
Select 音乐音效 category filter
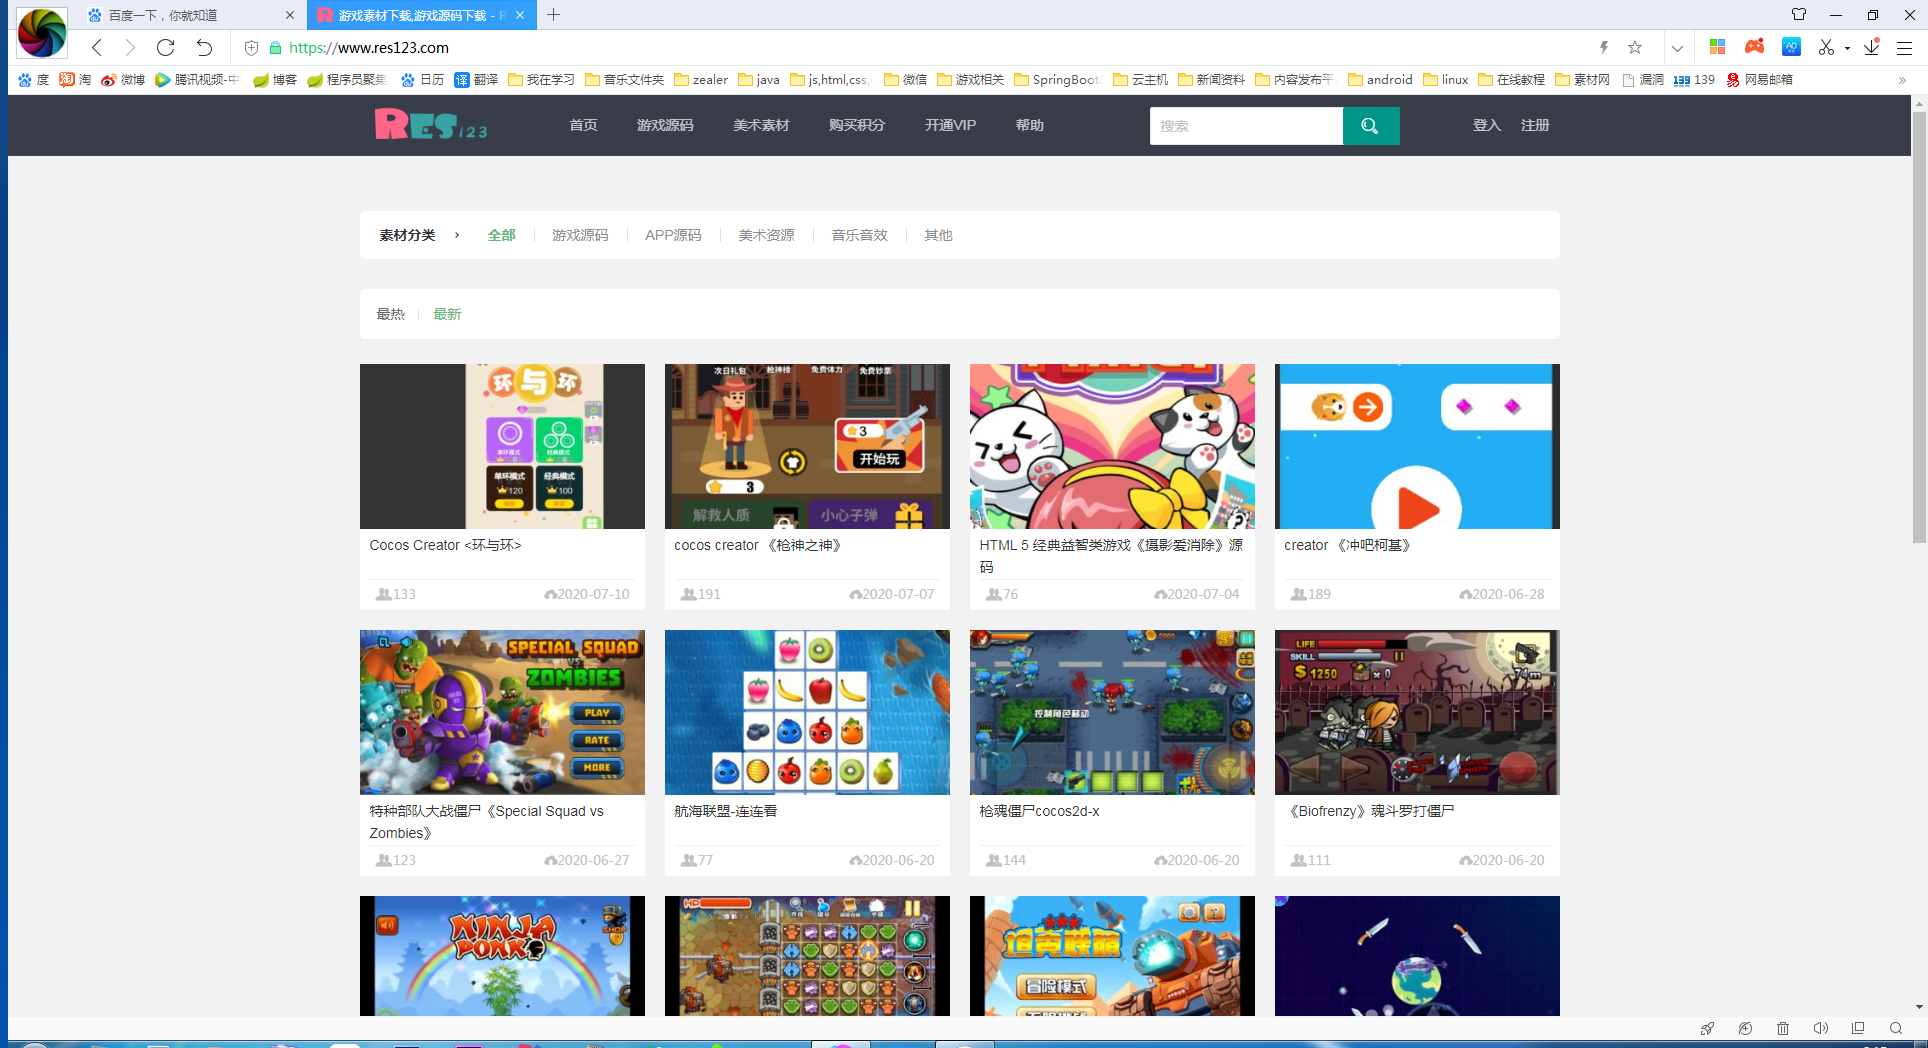coord(860,235)
